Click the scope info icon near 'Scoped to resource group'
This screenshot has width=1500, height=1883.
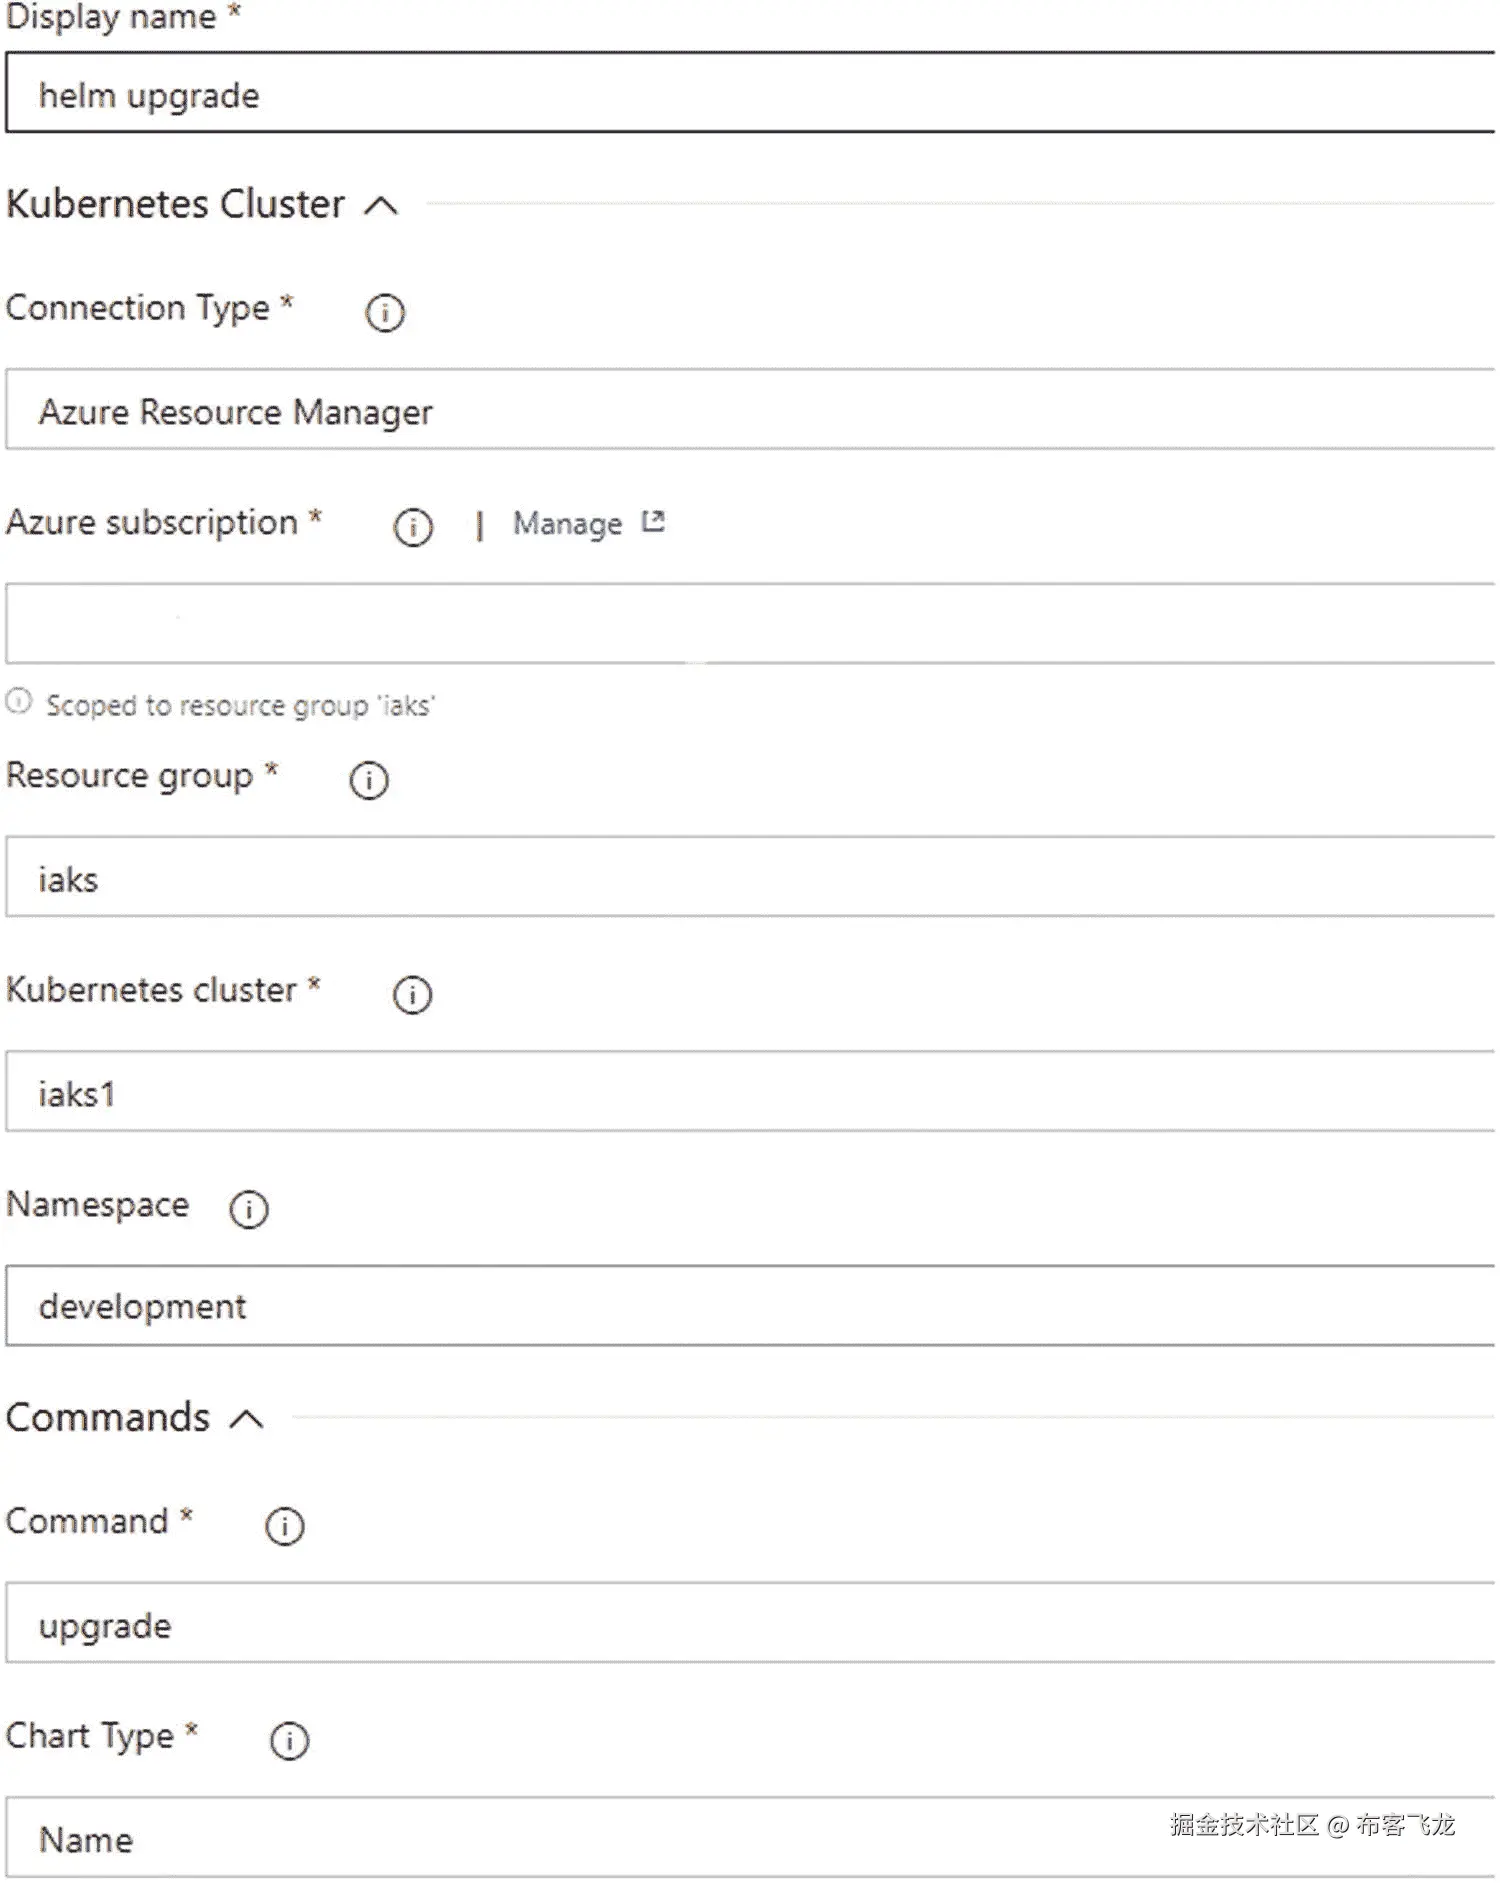point(19,701)
